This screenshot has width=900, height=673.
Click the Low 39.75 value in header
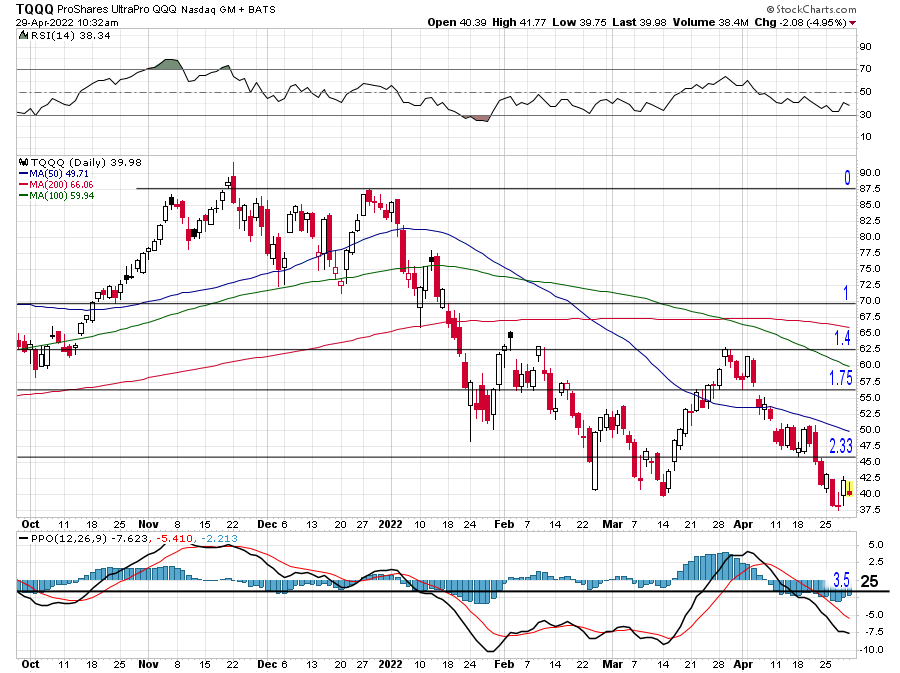pyautogui.click(x=579, y=22)
